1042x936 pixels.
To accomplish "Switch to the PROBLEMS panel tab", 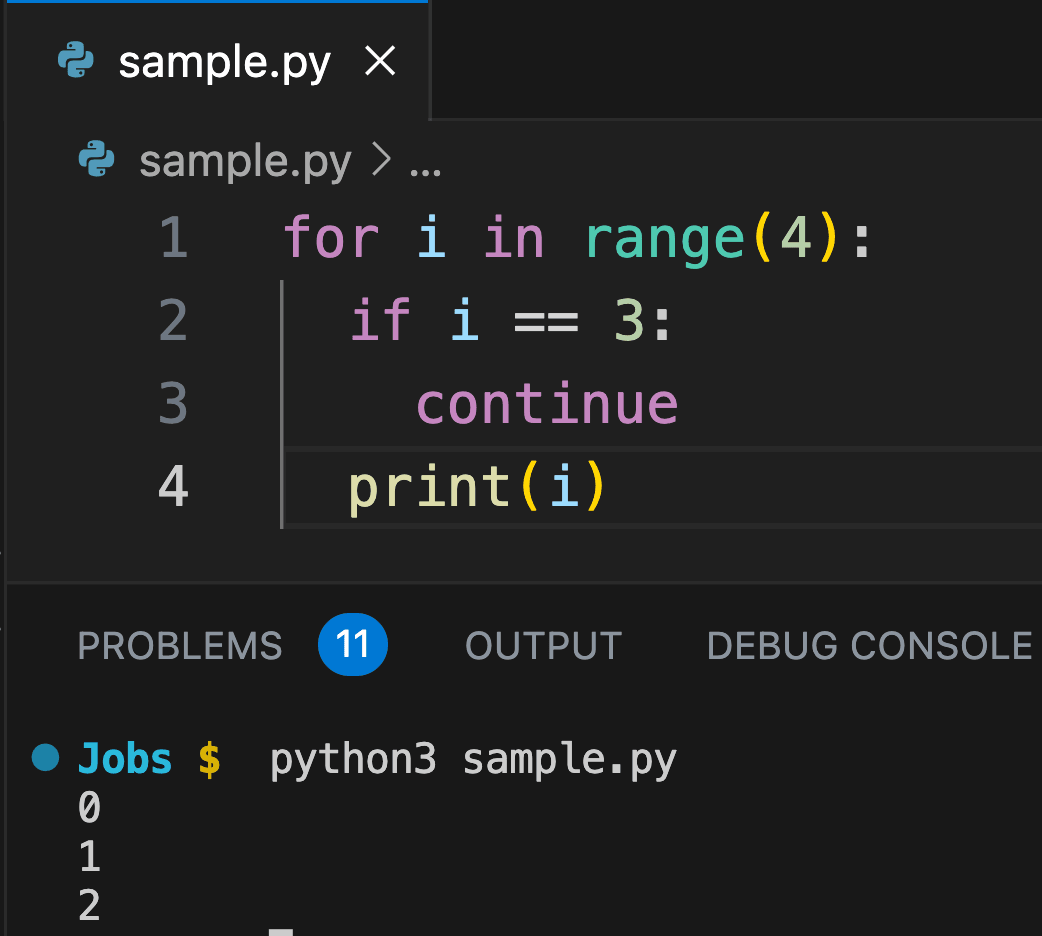I will pos(180,646).
